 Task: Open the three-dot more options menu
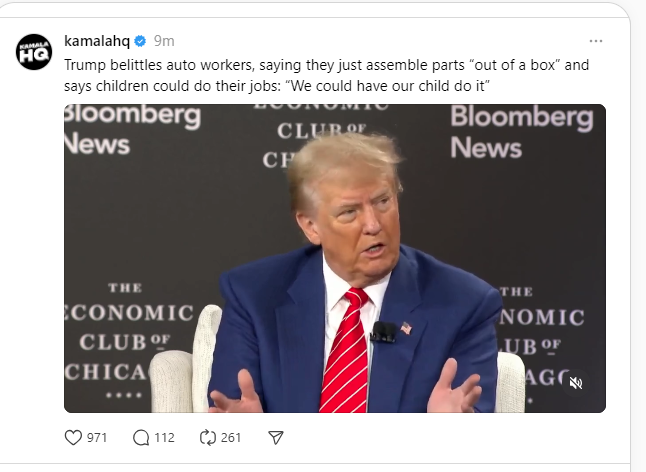596,41
